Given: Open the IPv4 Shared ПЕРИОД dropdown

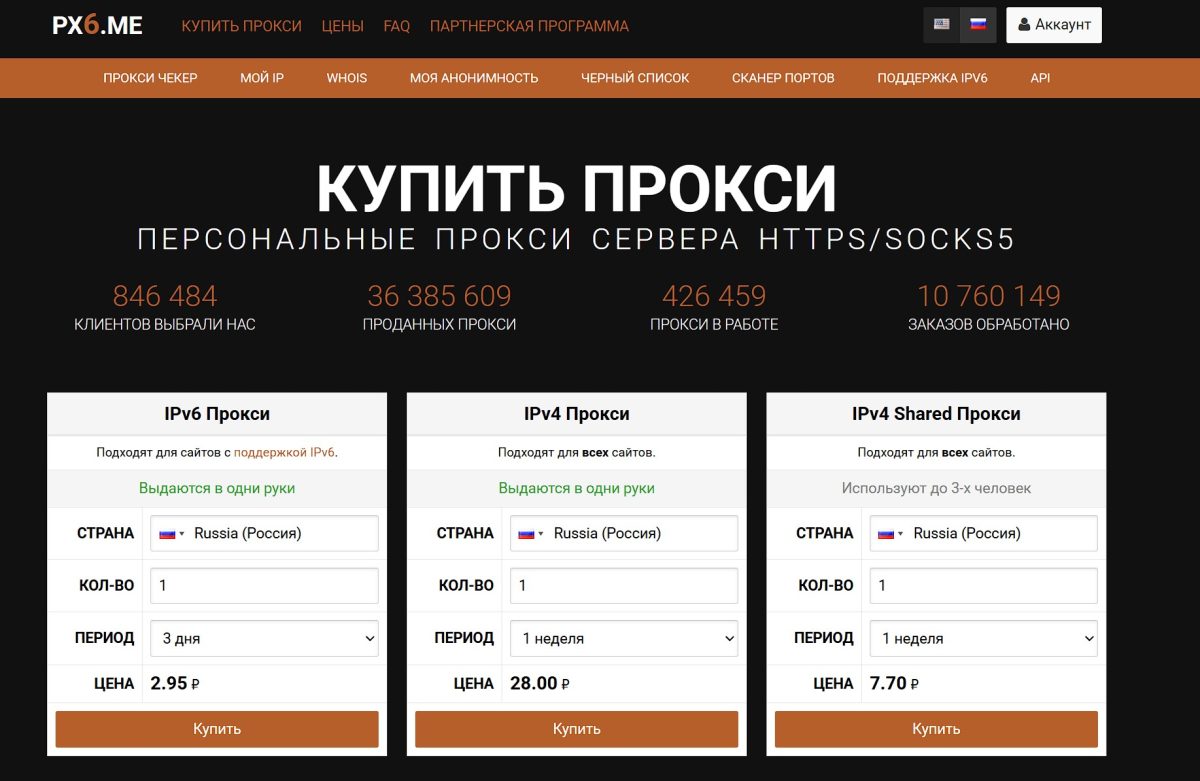Looking at the screenshot, I should [984, 638].
